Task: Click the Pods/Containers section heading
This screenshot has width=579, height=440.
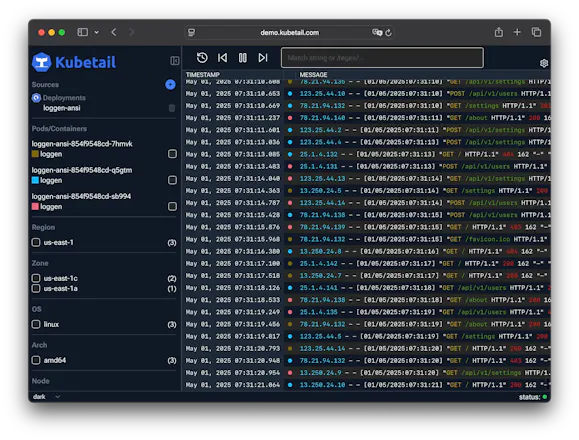Action: pyautogui.click(x=59, y=128)
